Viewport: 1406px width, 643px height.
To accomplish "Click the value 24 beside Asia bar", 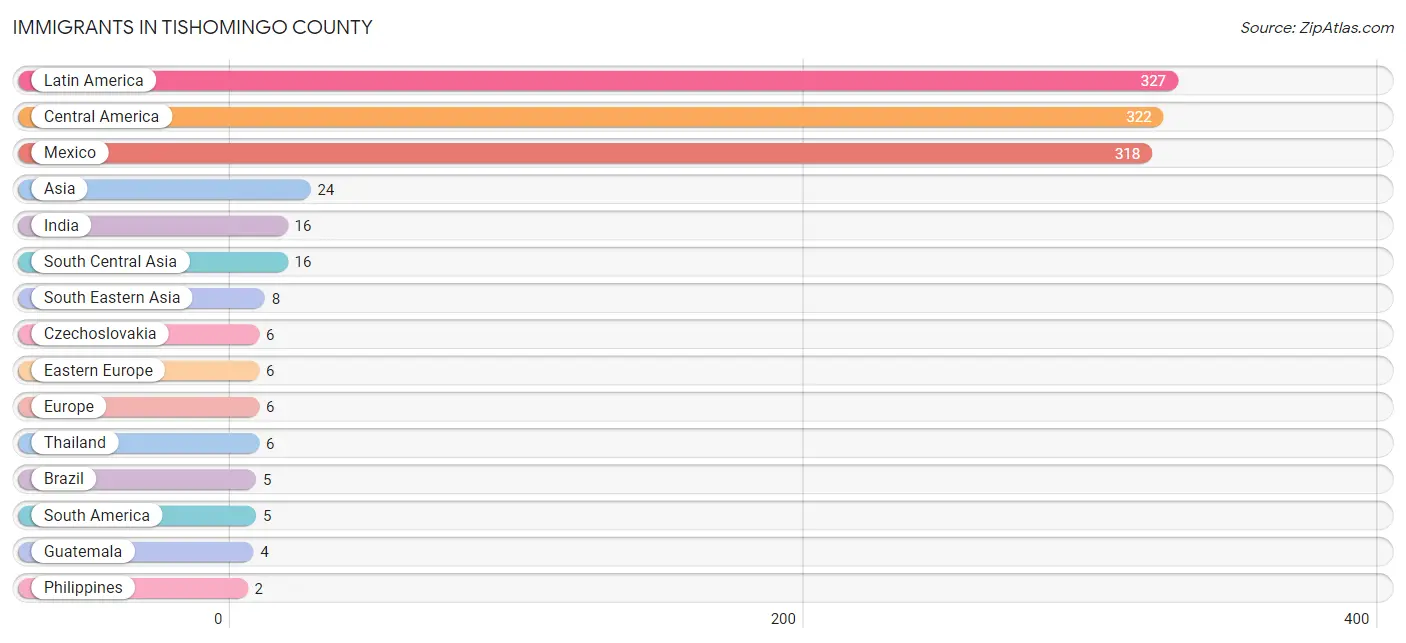I will (x=326, y=189).
